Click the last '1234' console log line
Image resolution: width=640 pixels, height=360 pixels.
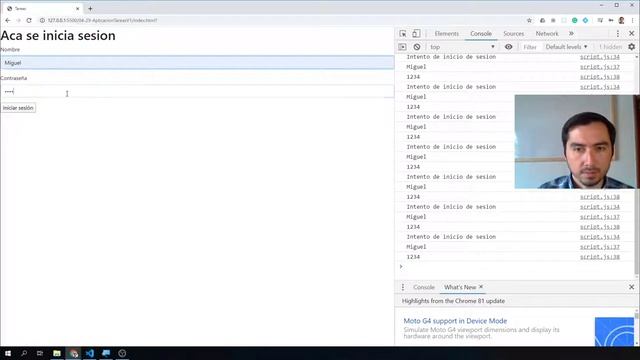click(413, 257)
